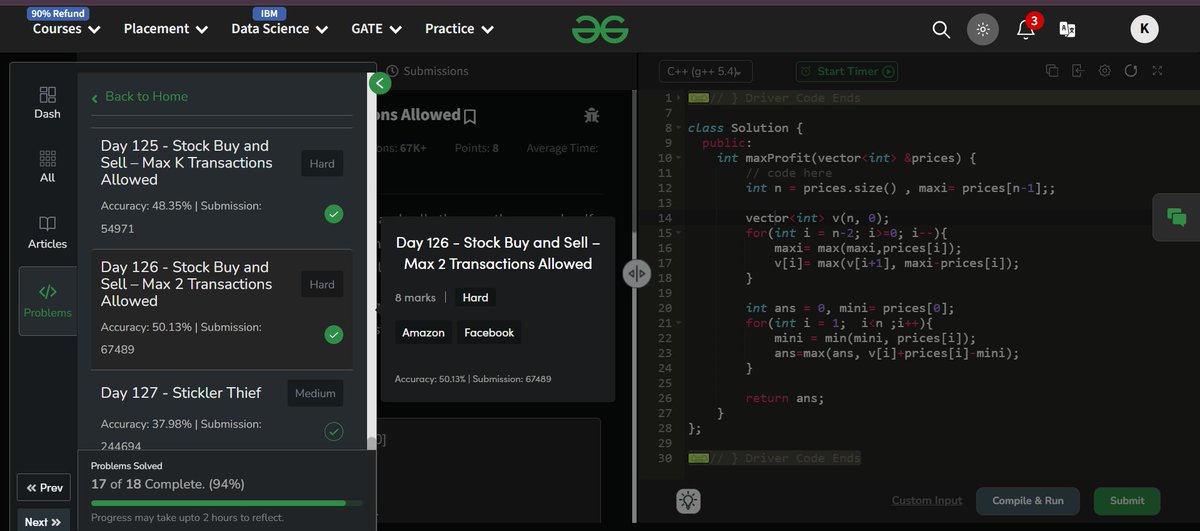Open Custom Input link

click(x=927, y=501)
